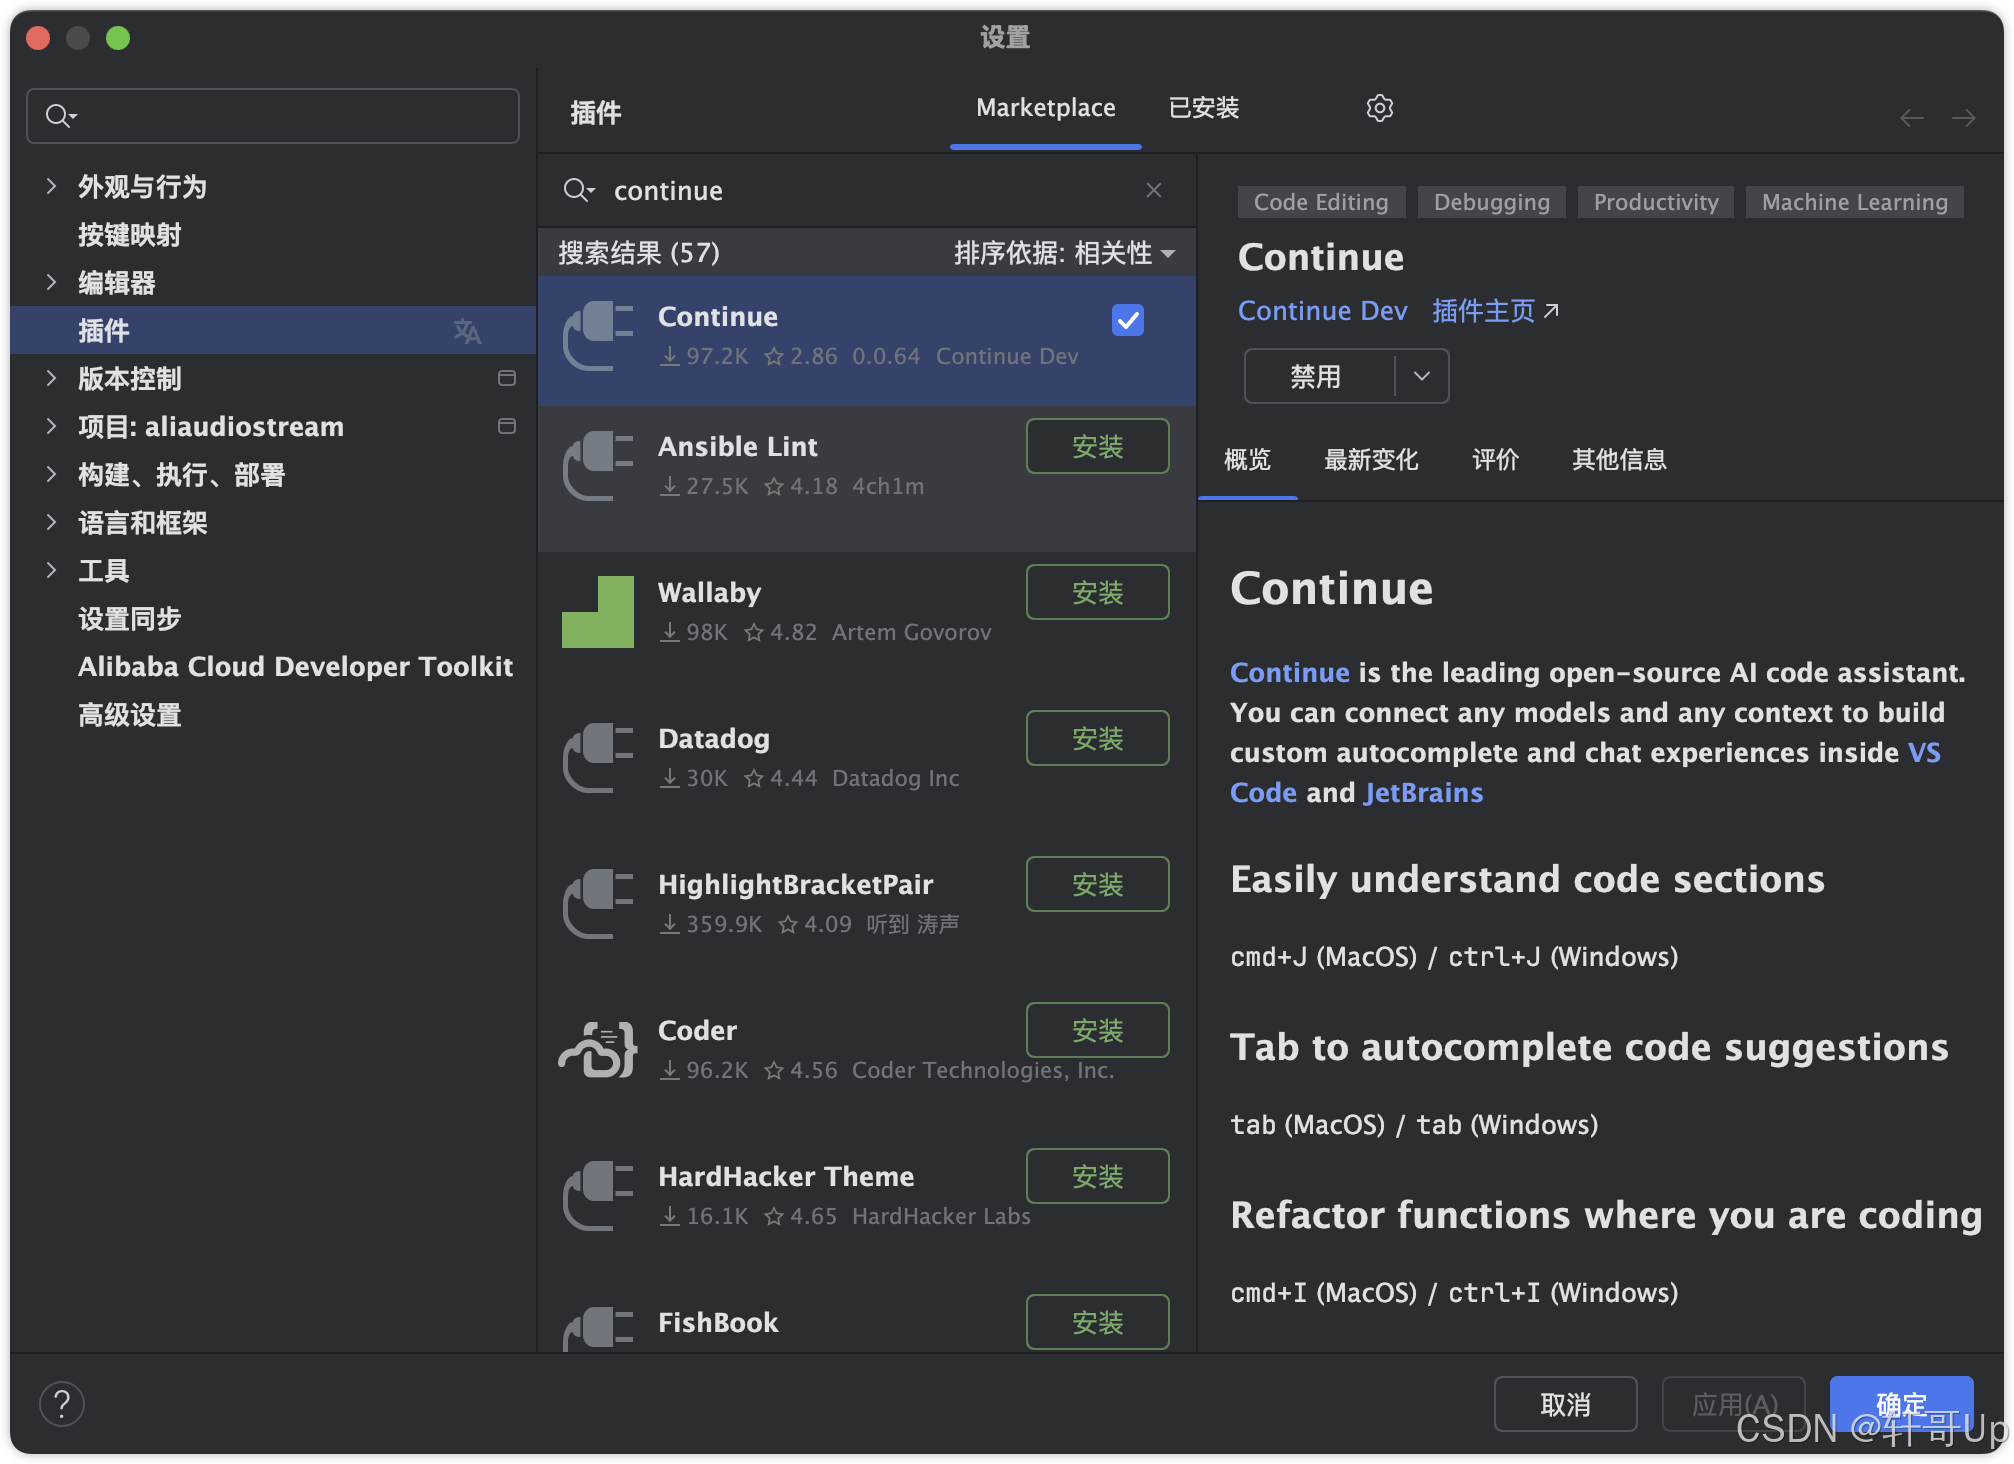Switch to the Marketplace tab

[x=1045, y=108]
